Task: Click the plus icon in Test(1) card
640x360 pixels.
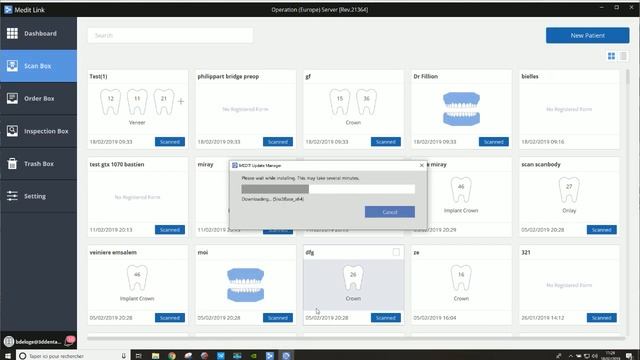Action: tap(181, 101)
